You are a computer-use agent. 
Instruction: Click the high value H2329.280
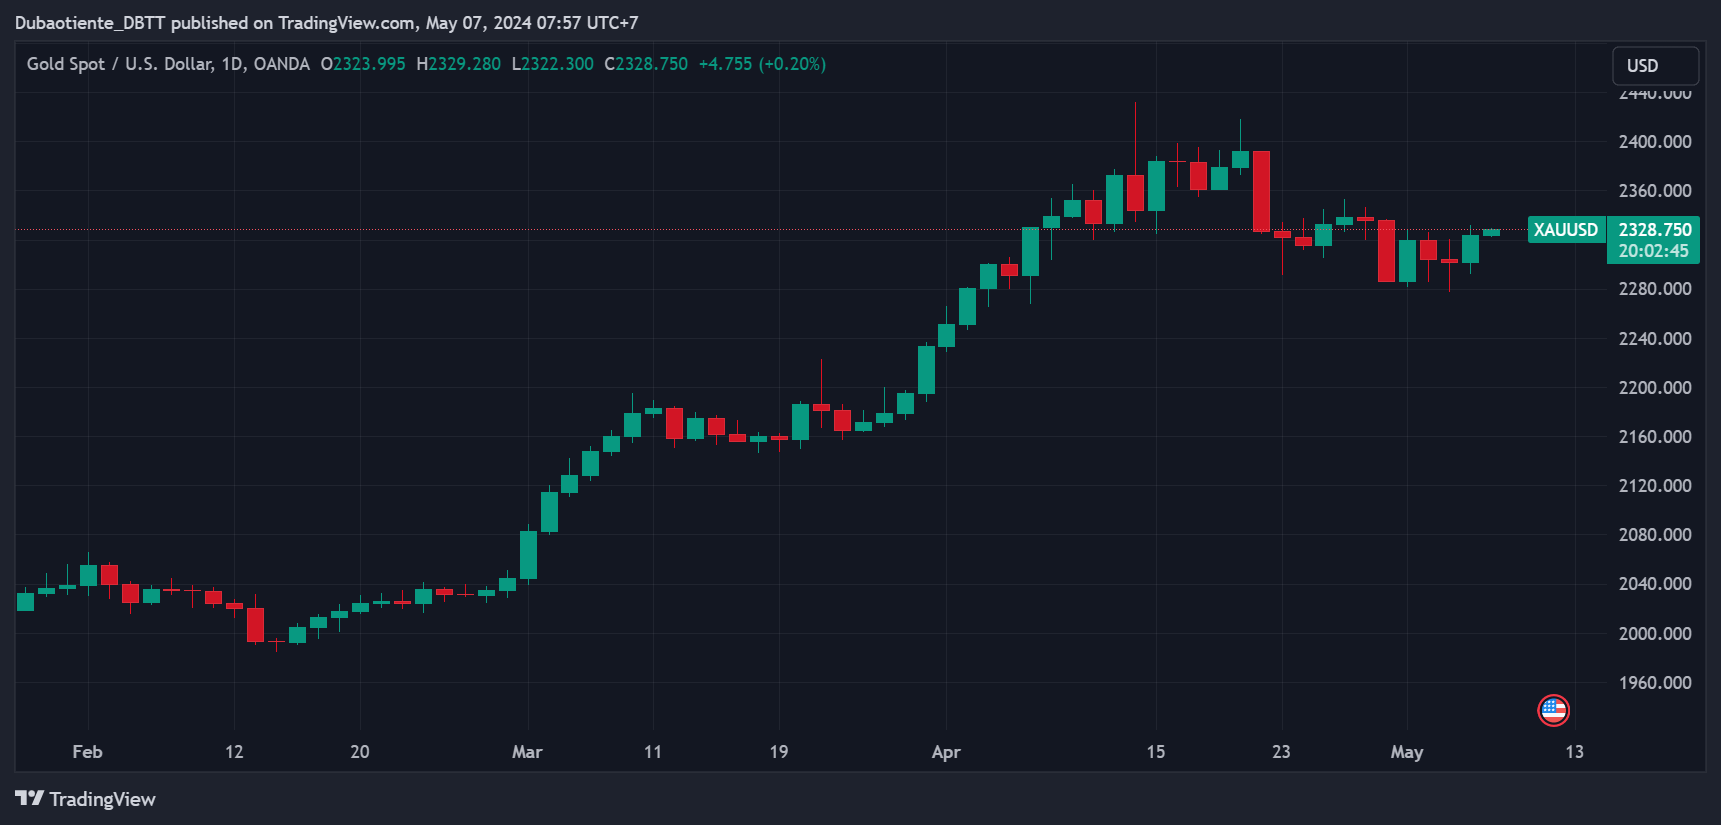[x=458, y=64]
